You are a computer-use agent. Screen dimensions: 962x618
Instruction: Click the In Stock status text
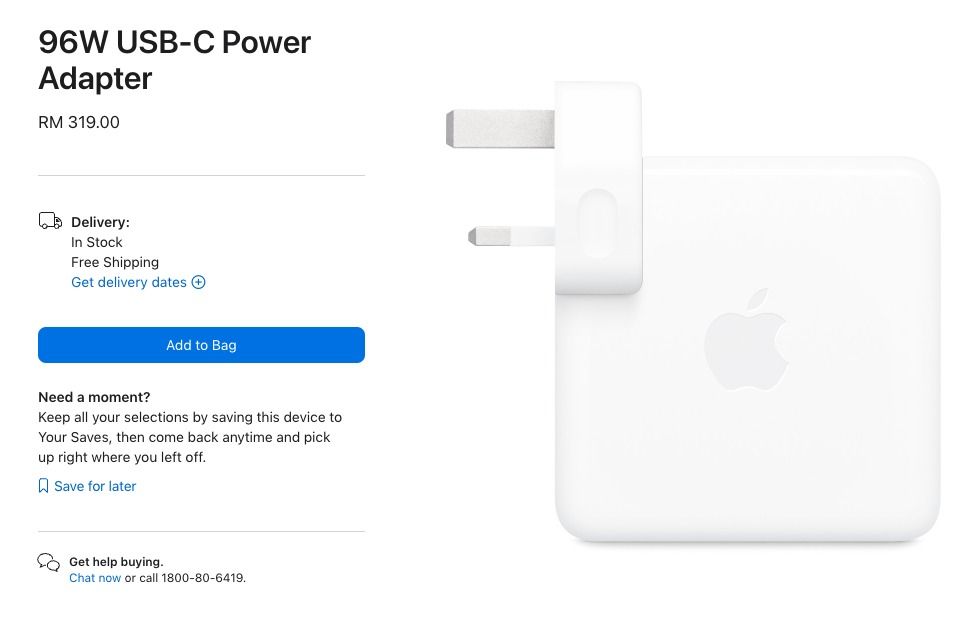point(97,242)
